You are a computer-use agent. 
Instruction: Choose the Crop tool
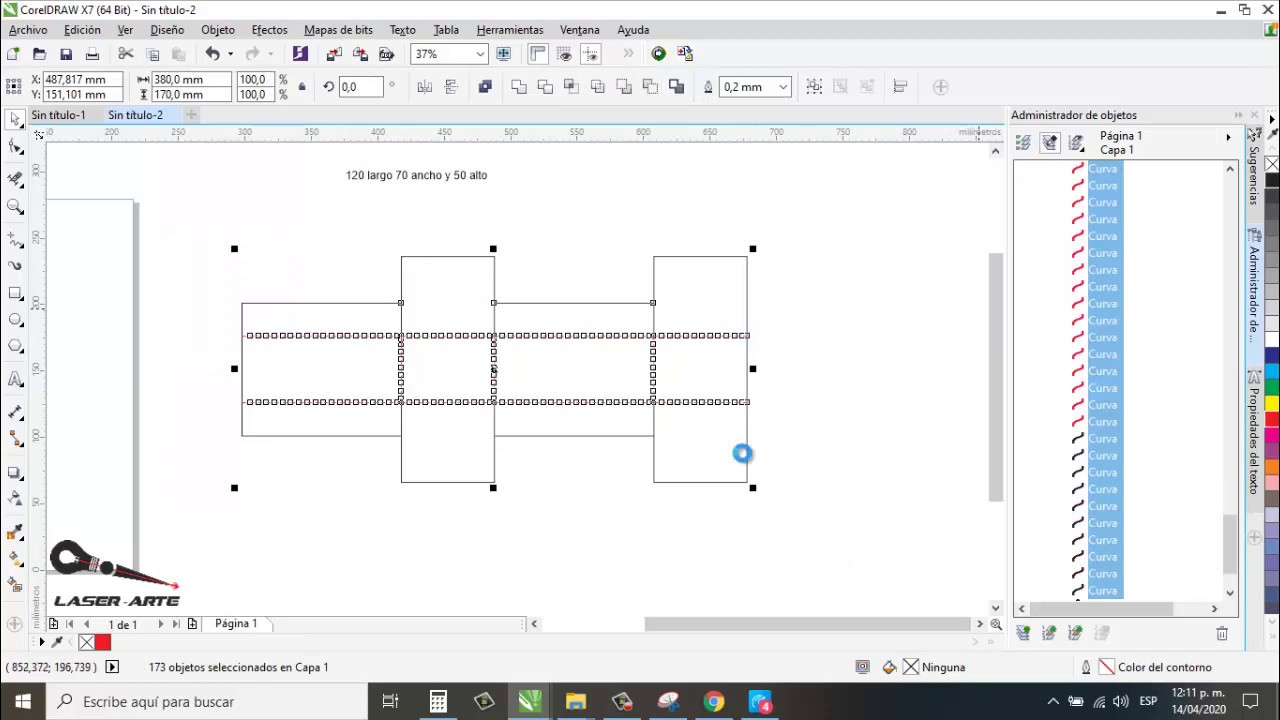(x=15, y=179)
